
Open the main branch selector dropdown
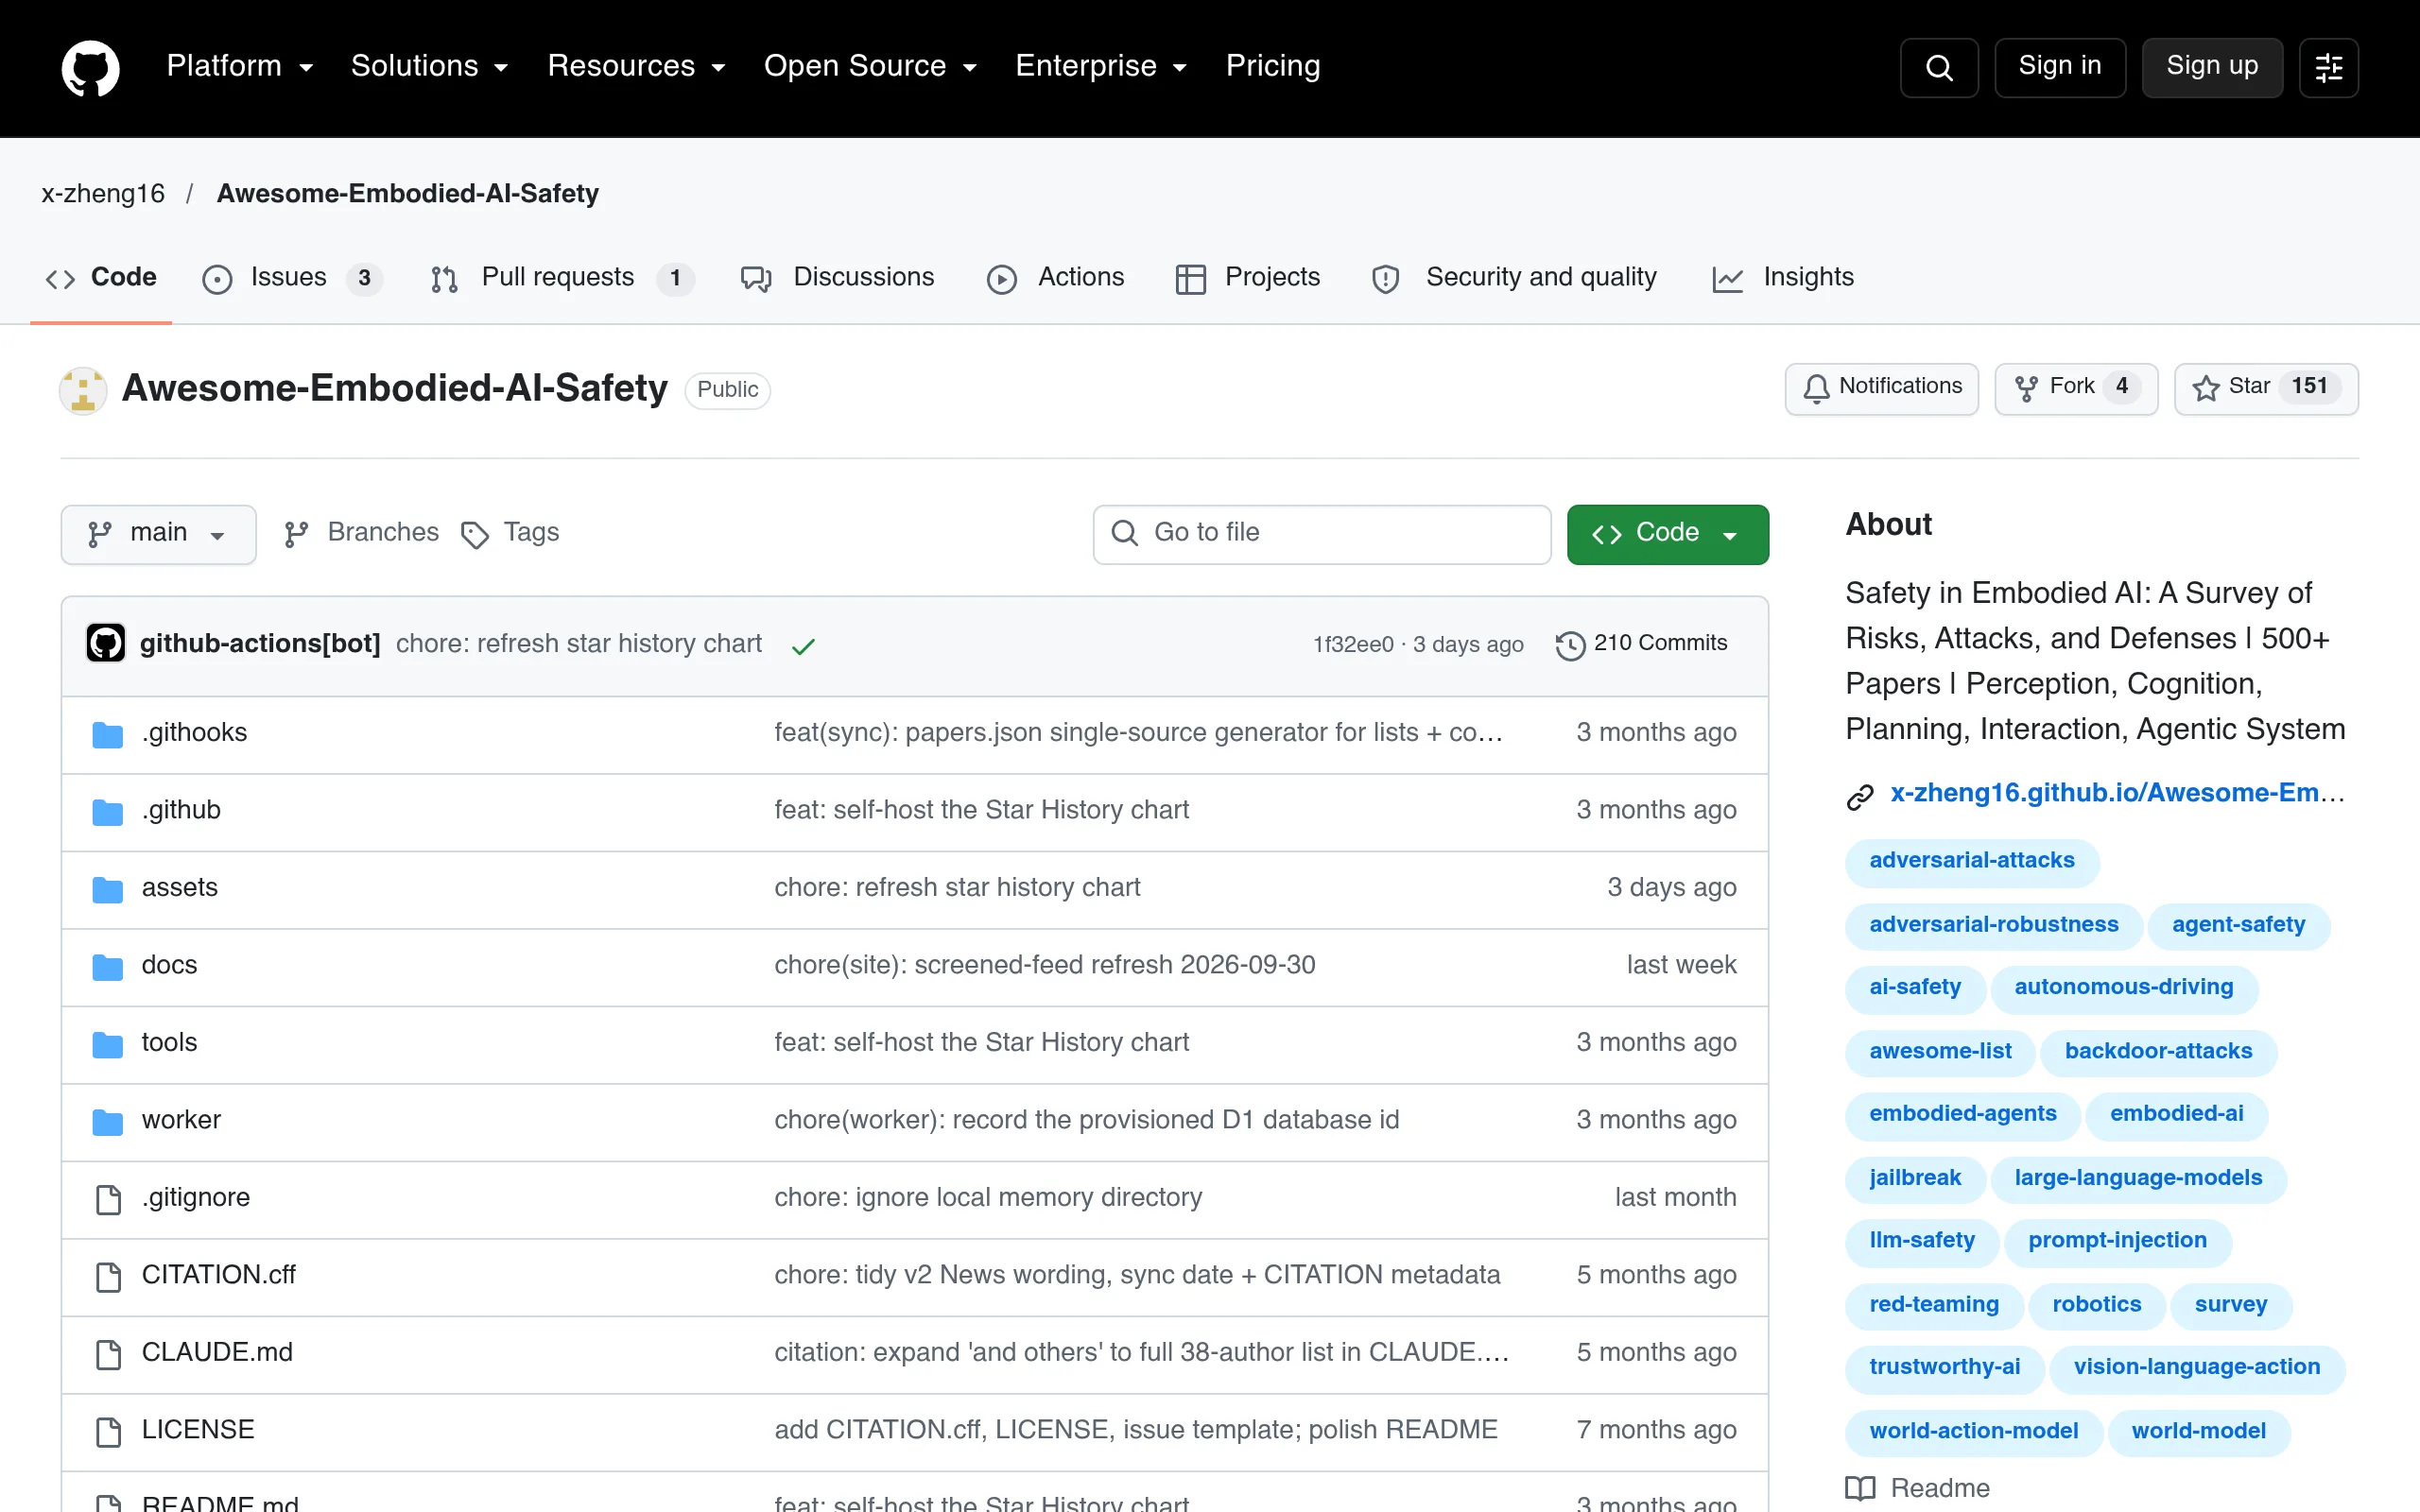click(x=158, y=534)
